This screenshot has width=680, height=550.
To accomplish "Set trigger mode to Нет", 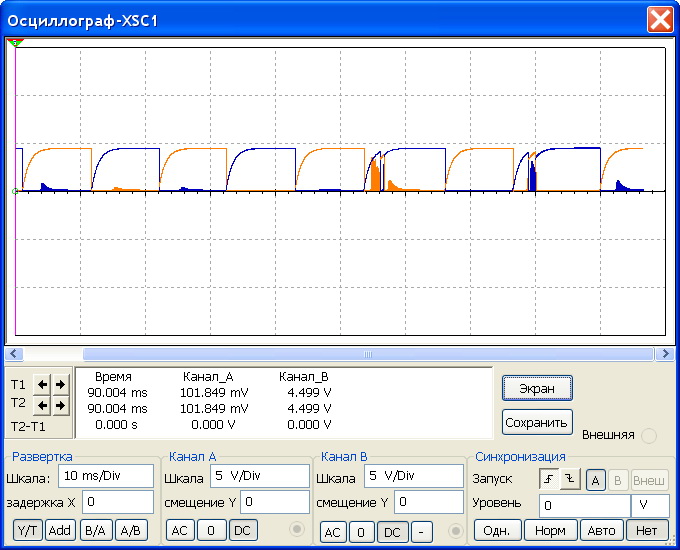I will click(x=647, y=530).
